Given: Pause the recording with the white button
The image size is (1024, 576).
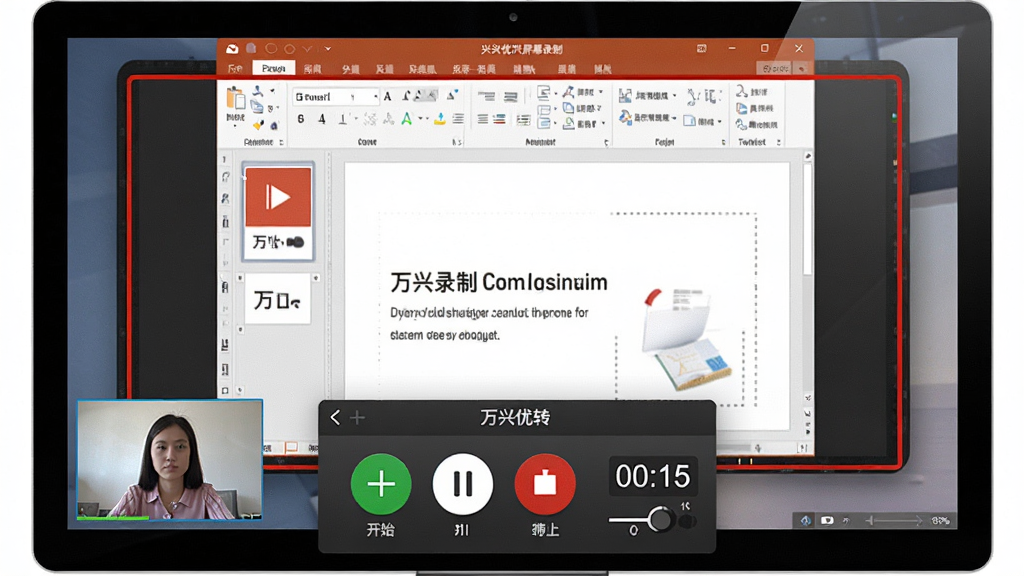Looking at the screenshot, I should [x=463, y=484].
